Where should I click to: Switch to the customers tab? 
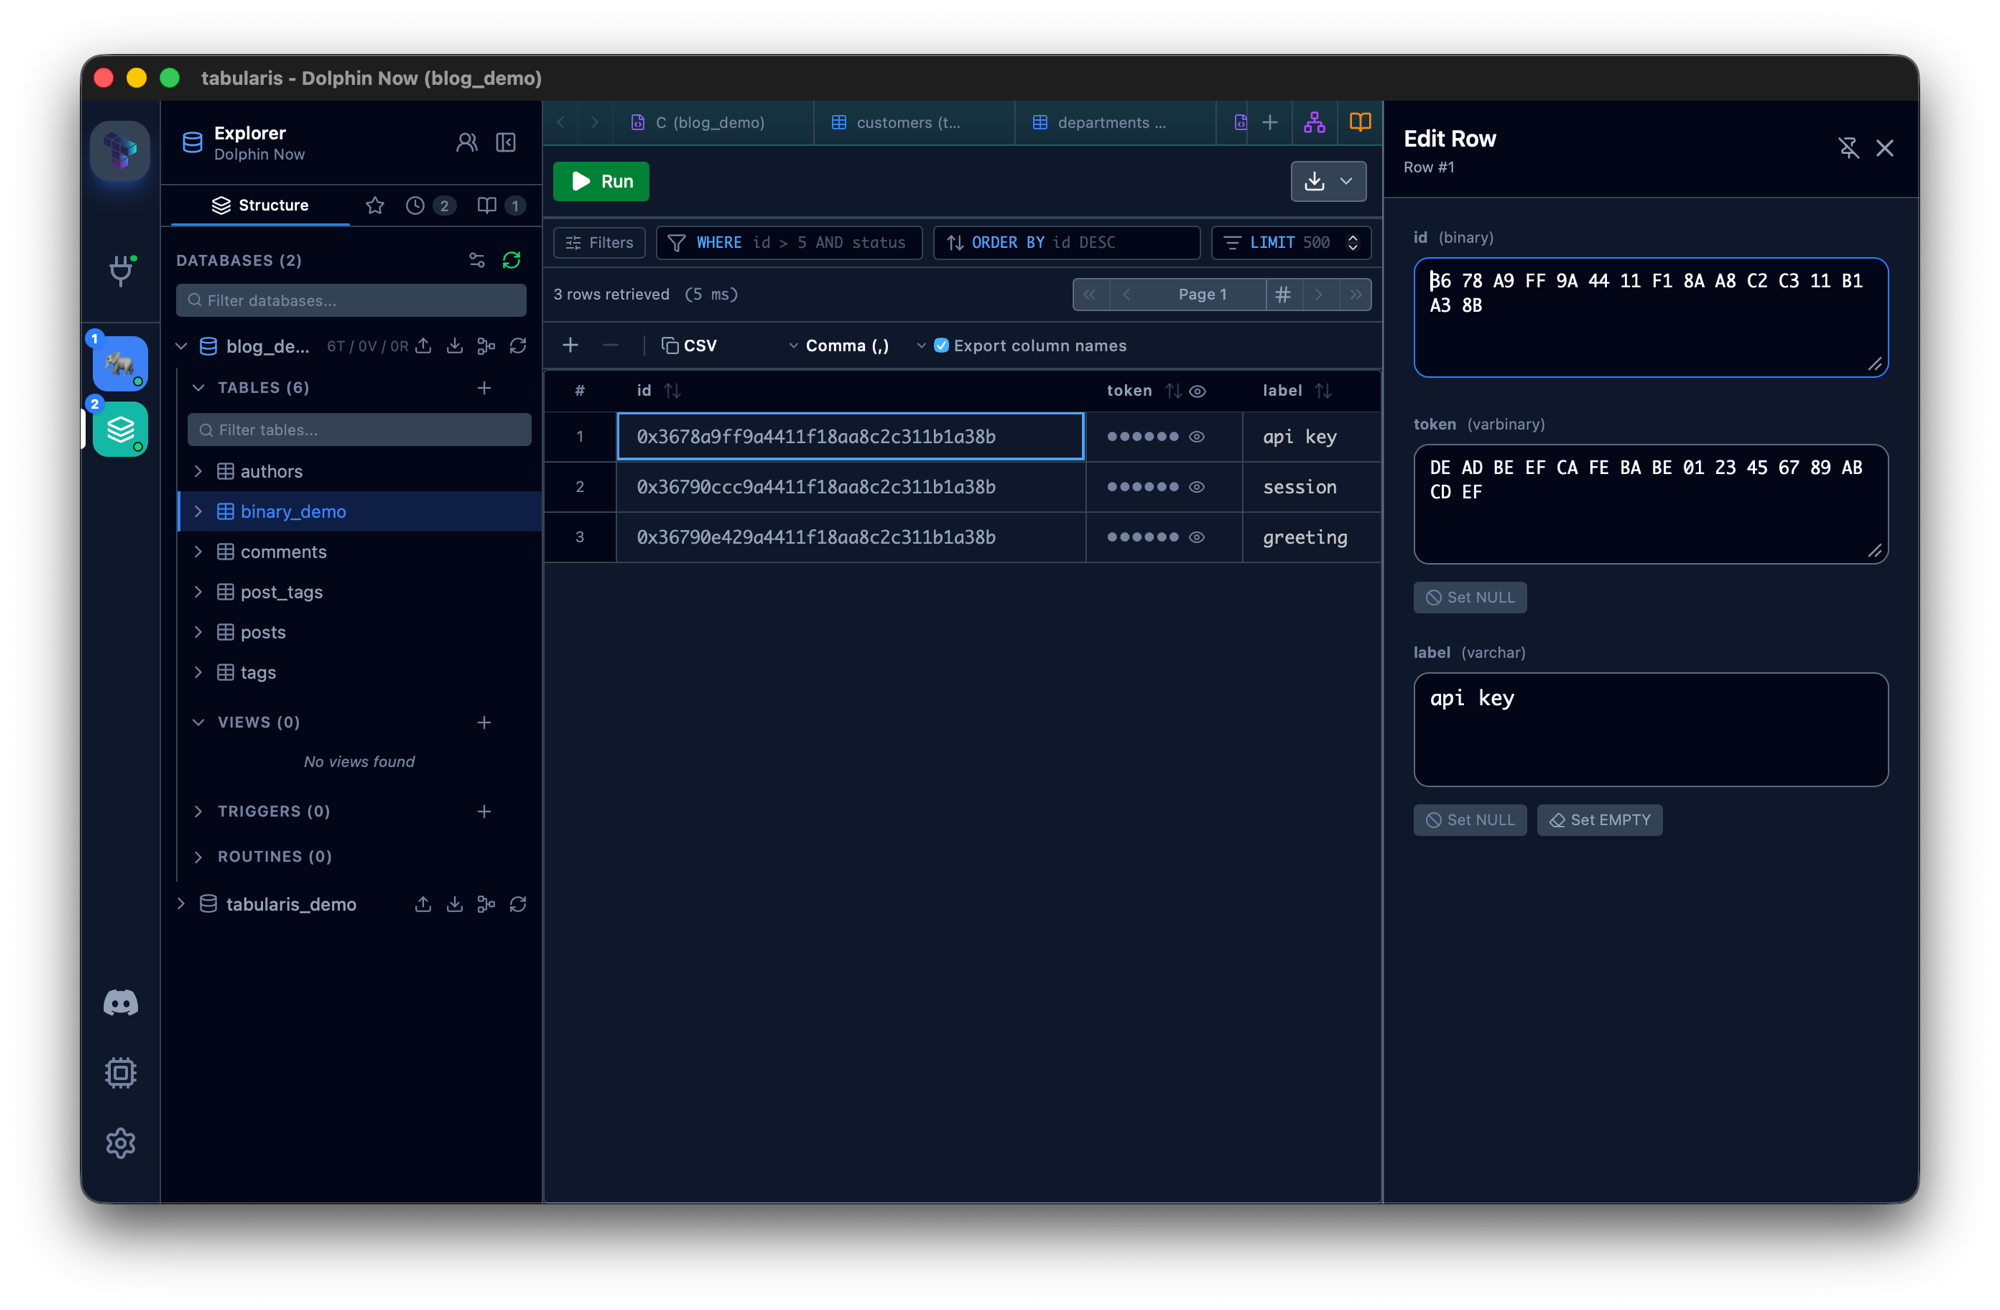913,122
